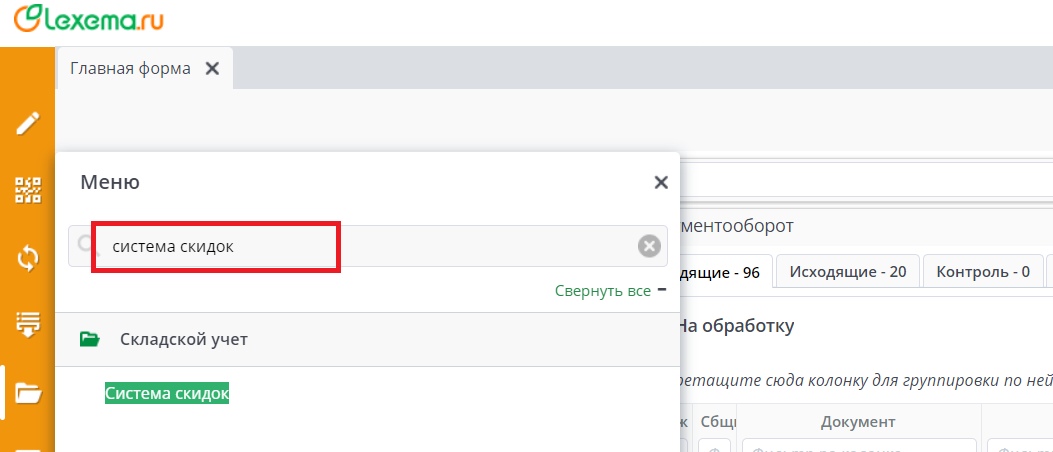Click the Документ column header
The height and width of the screenshot is (452, 1053).
(857, 422)
